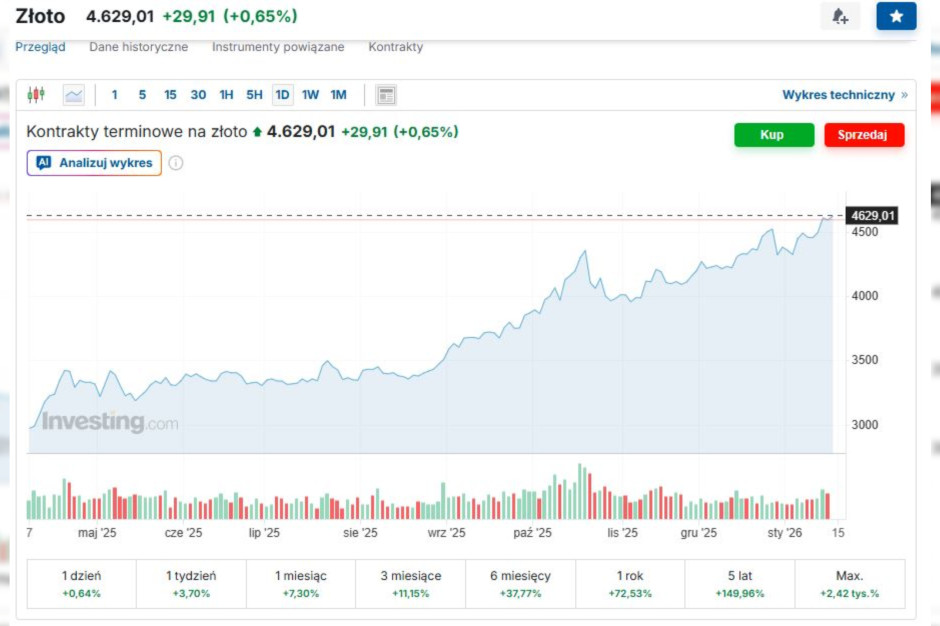940x626 pixels.
Task: Select the area chart type icon
Action: point(73,94)
